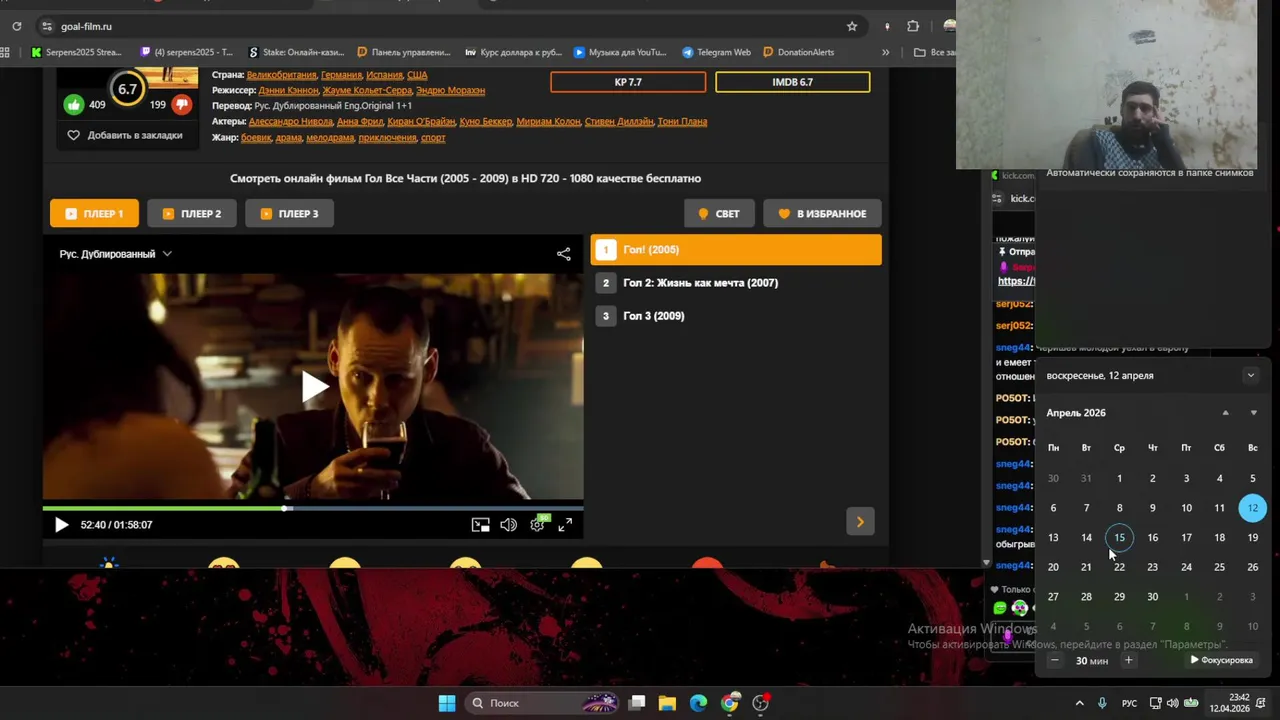Open Telegram Web bookmark
The height and width of the screenshot is (720, 1280).
716,52
